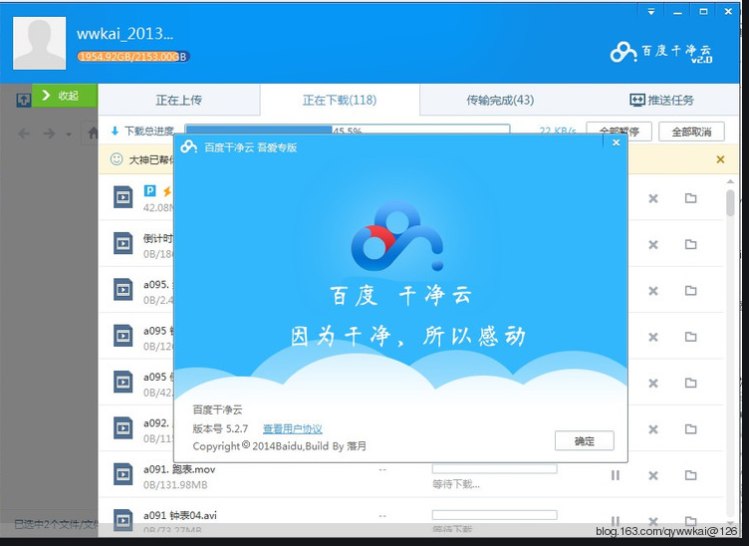Cancel the 42.08M download with X
Screen dimensions: 749x546
click(653, 198)
